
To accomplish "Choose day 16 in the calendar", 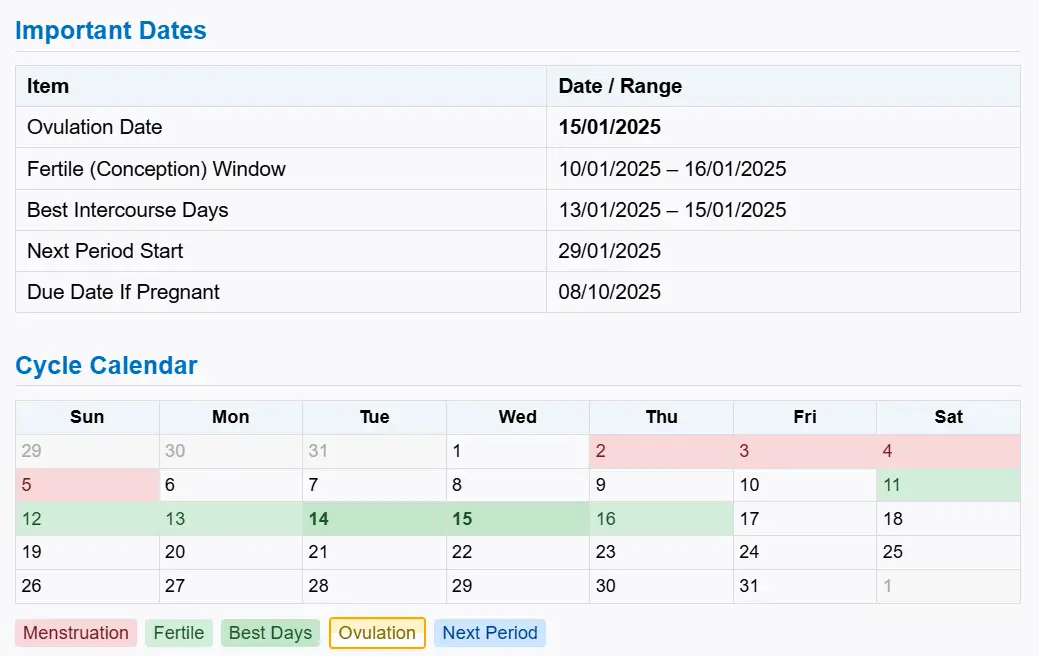I will coord(660,519).
